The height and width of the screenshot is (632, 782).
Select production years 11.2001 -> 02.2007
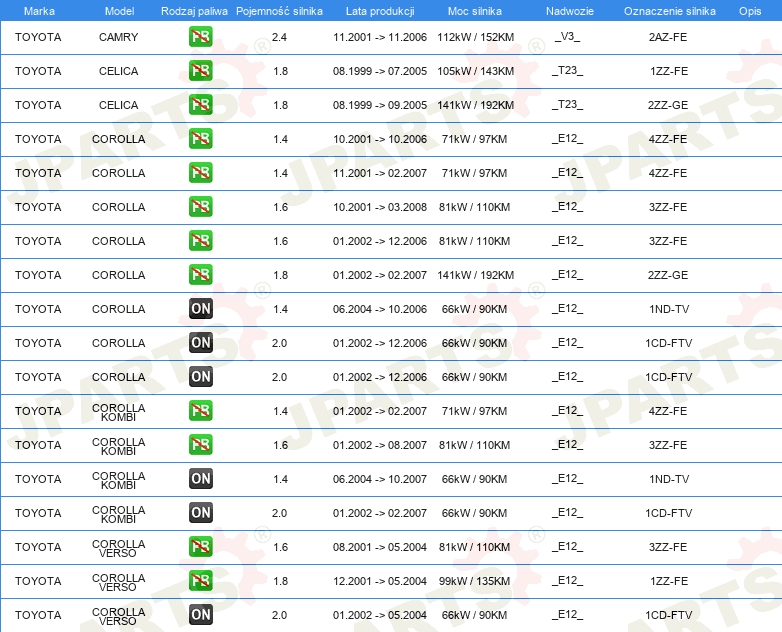[x=380, y=173]
